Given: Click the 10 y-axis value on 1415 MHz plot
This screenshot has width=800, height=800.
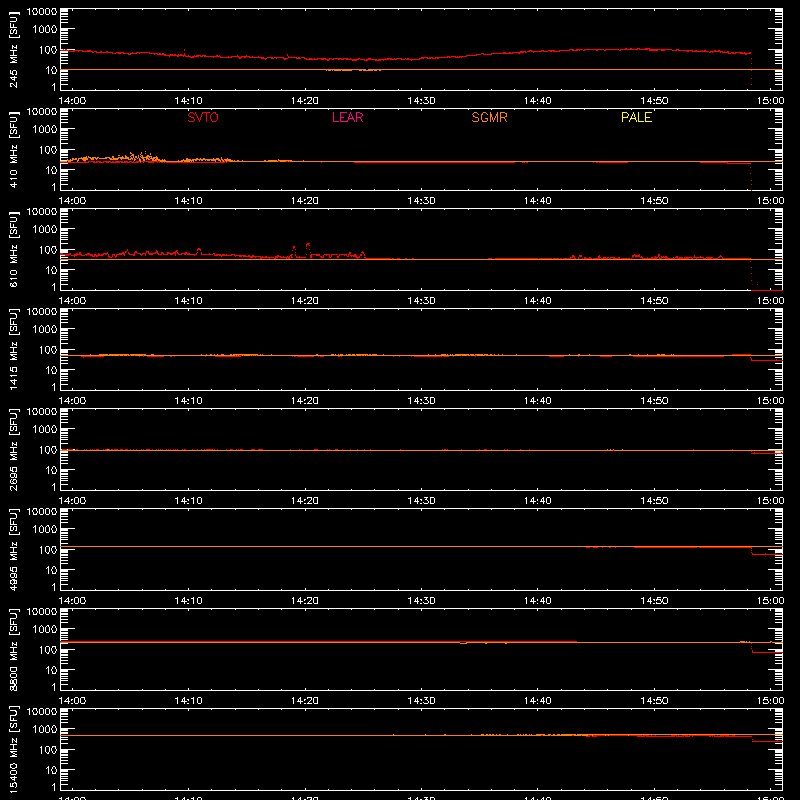Looking at the screenshot, I should (x=52, y=370).
